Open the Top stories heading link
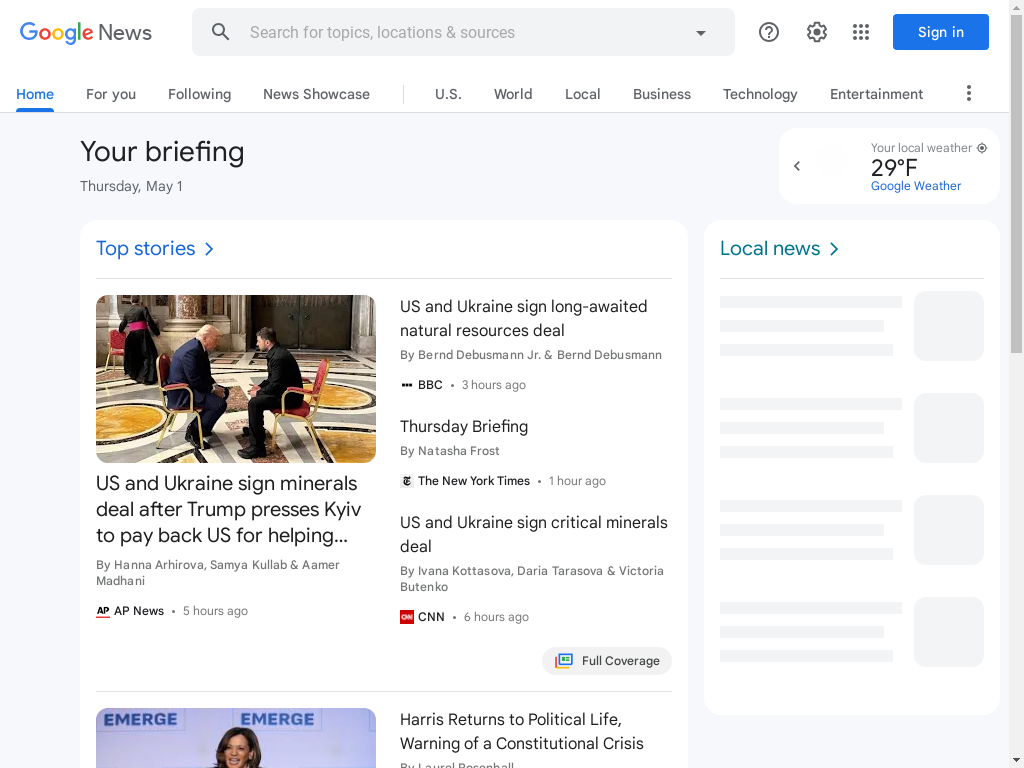This screenshot has width=1024, height=768. click(x=146, y=249)
